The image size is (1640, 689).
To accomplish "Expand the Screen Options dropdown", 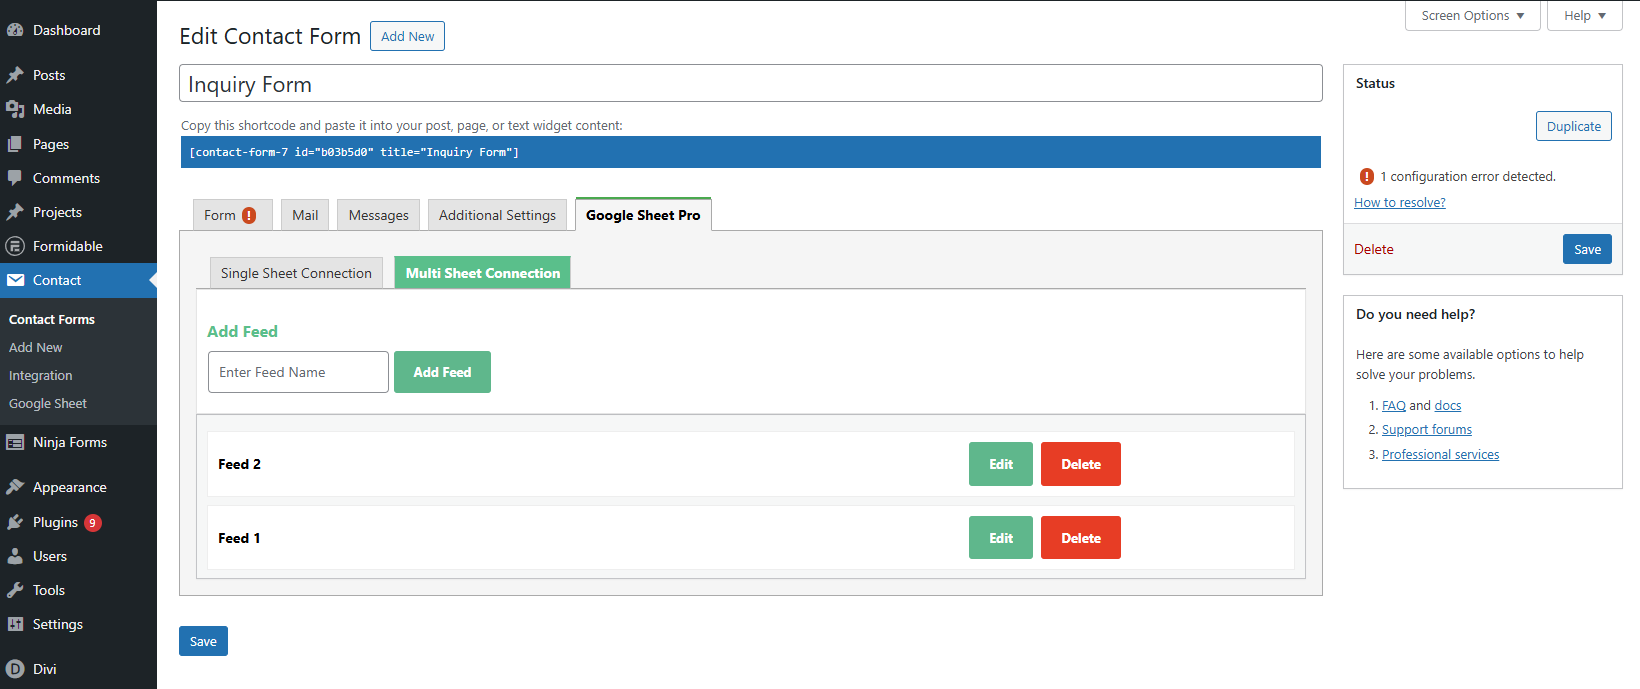I will point(1472,16).
